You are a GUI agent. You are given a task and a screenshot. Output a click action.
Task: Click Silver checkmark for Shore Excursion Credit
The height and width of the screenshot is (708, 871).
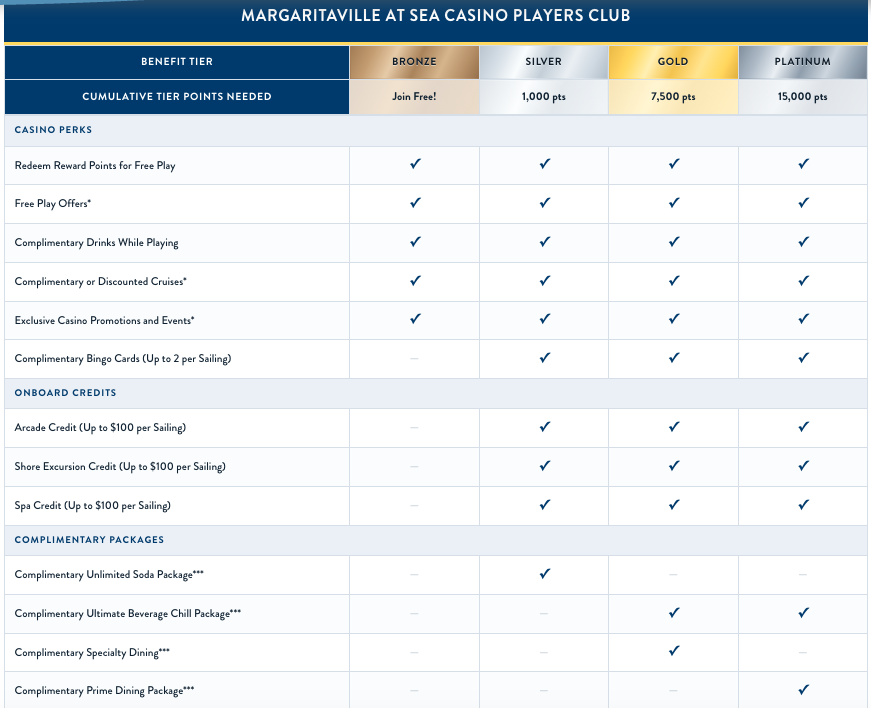(x=544, y=465)
